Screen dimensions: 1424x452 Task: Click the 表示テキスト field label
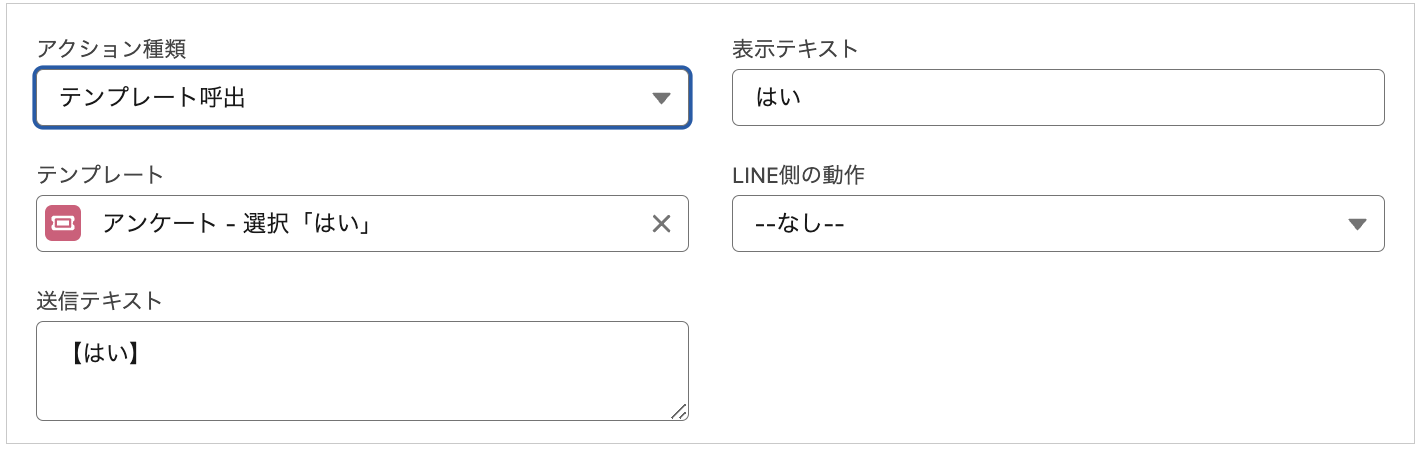pyautogui.click(x=795, y=49)
